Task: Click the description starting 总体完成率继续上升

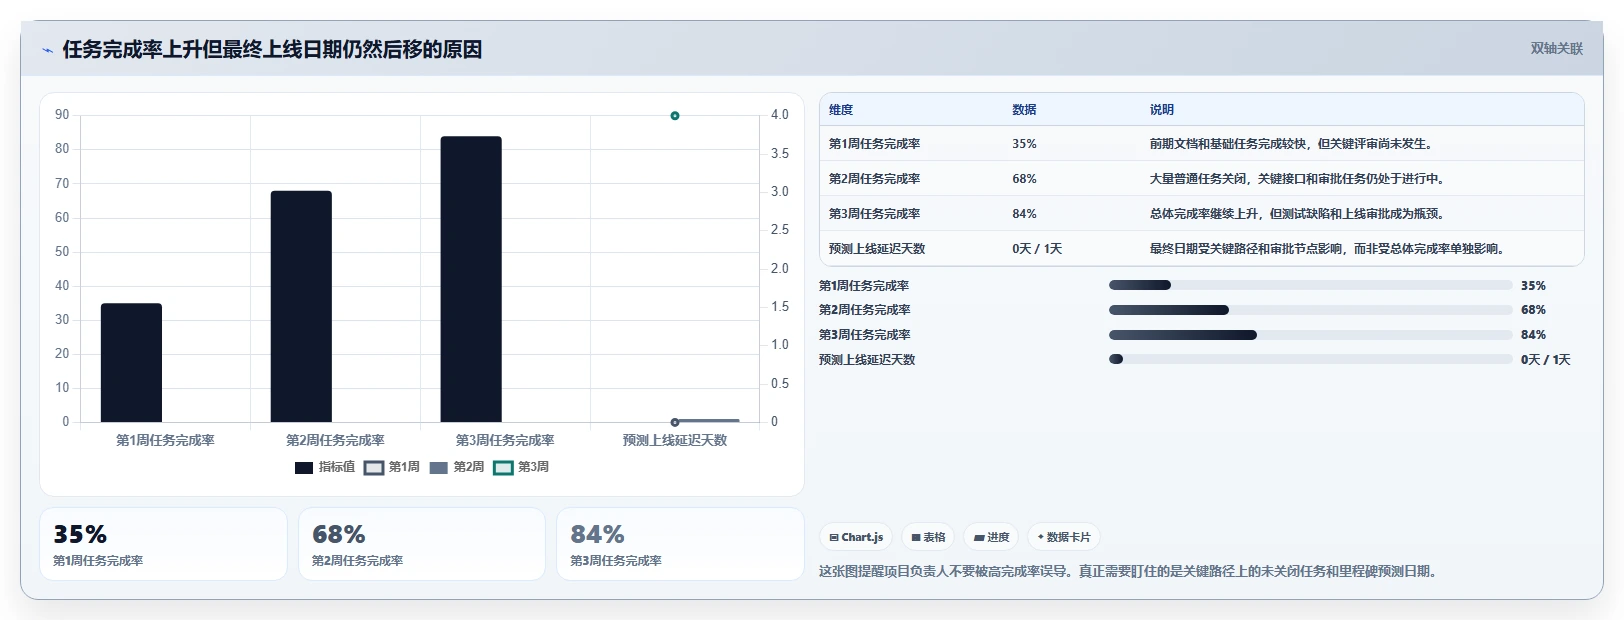Action: [x=1299, y=214]
